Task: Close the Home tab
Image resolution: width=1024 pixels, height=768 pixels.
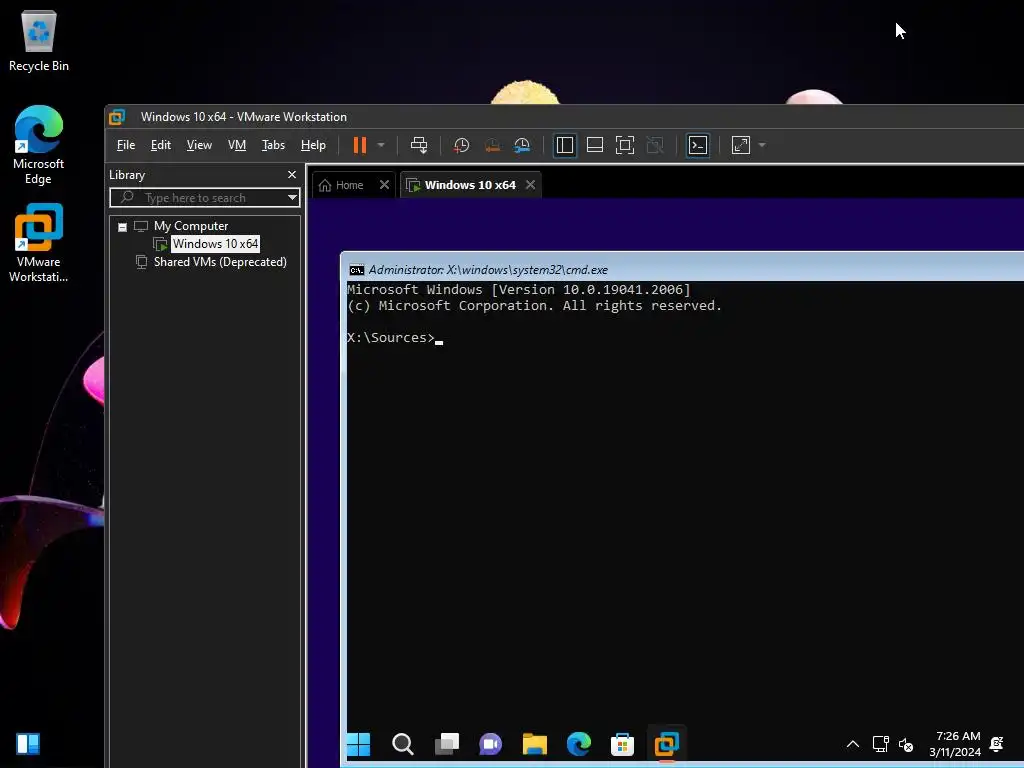Action: coord(385,185)
